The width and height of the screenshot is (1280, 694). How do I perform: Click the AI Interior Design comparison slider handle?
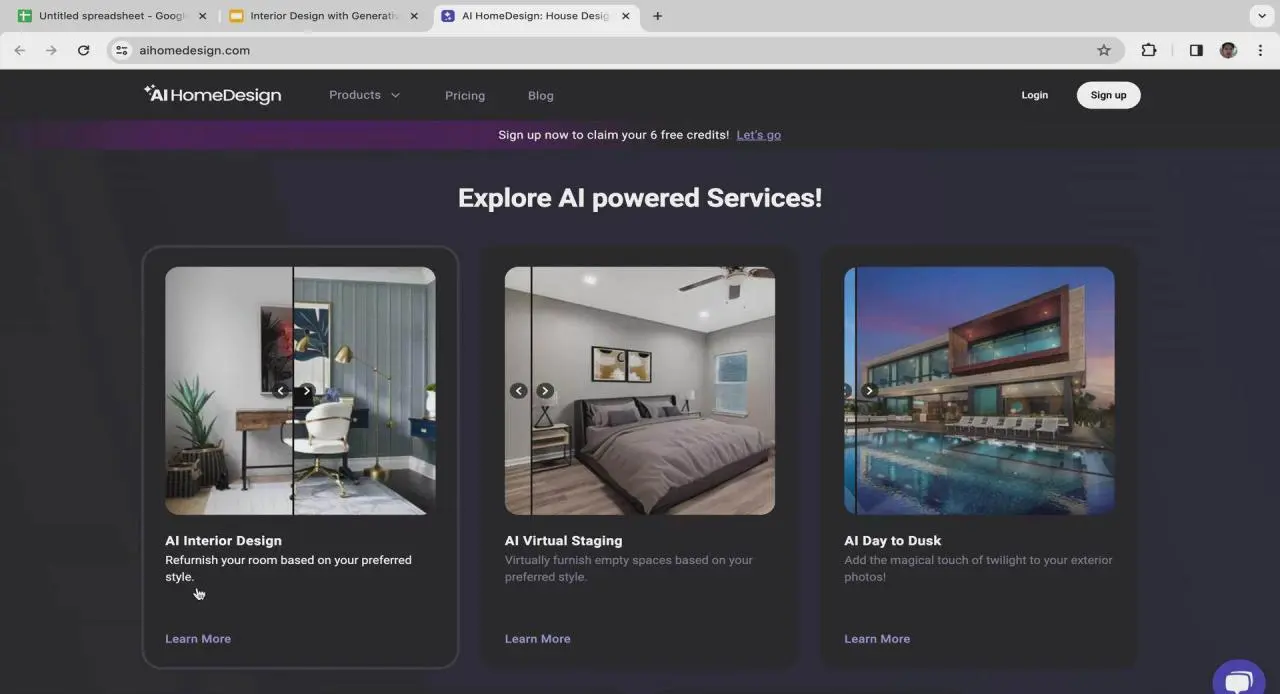294,391
